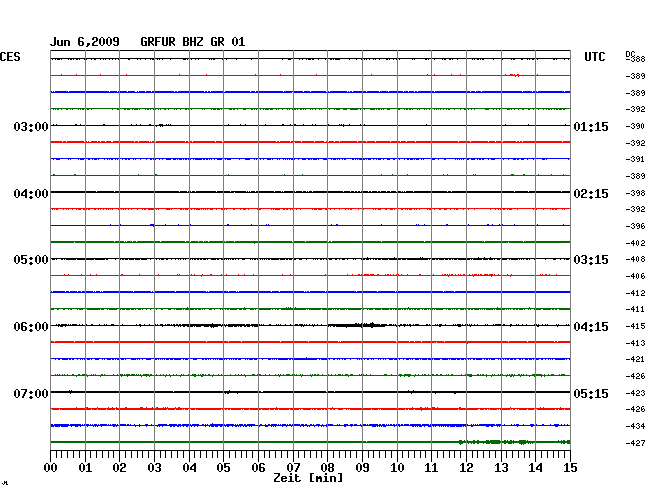Click the DC offset value -398
This screenshot has width=650, height=494.
click(635, 193)
